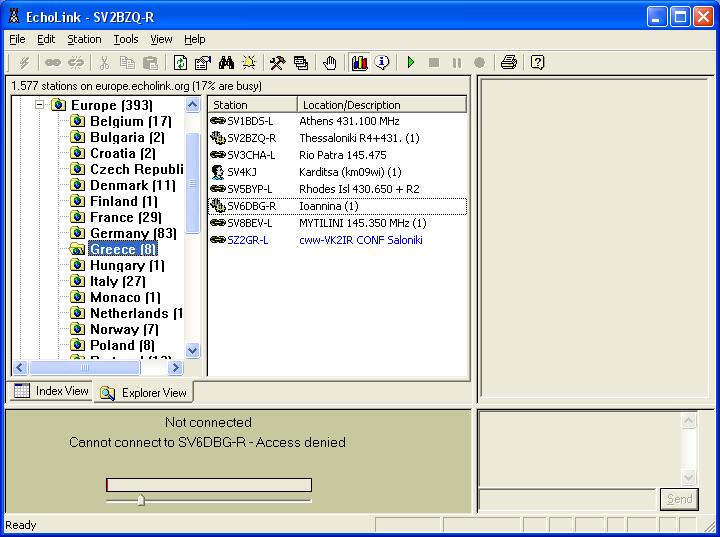Click the Stop square toolbar button
The height and width of the screenshot is (537, 720).
(x=433, y=62)
